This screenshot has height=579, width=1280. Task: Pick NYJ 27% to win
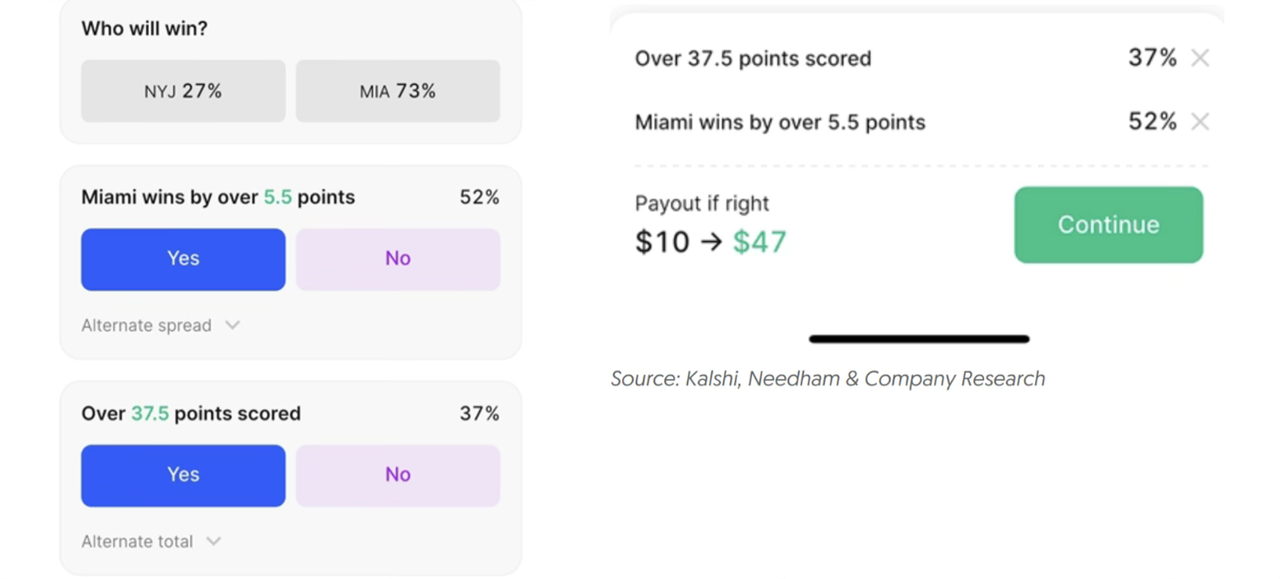(183, 91)
